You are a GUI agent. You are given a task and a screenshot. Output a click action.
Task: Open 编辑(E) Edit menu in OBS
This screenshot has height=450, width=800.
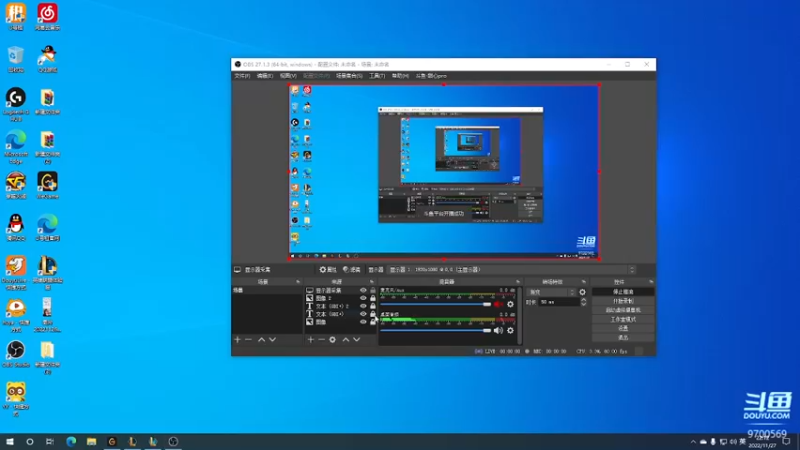[x=265, y=76]
